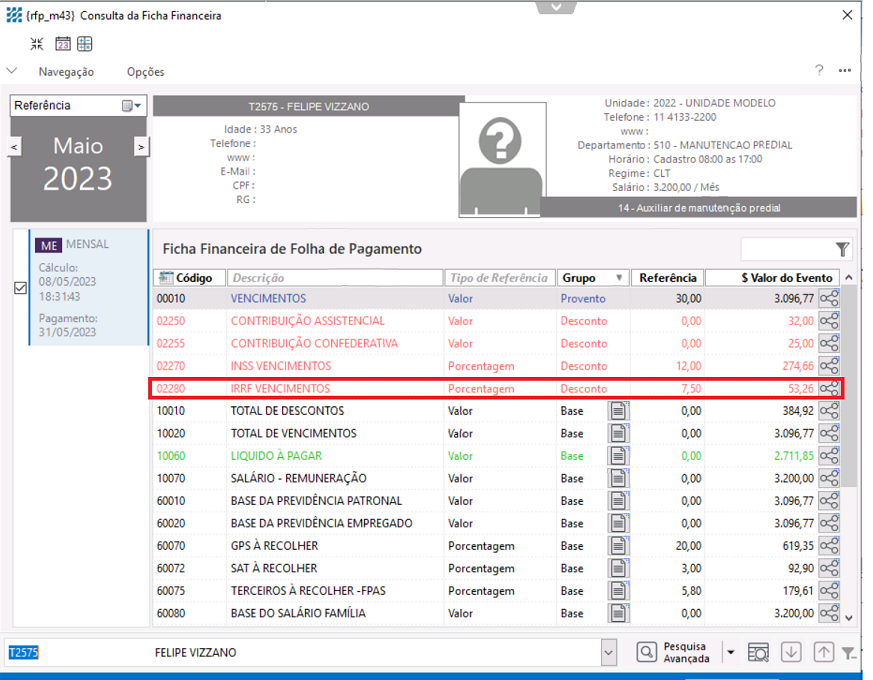
Task: Select the ME MENSAL calculation panel
Action: tap(89, 287)
